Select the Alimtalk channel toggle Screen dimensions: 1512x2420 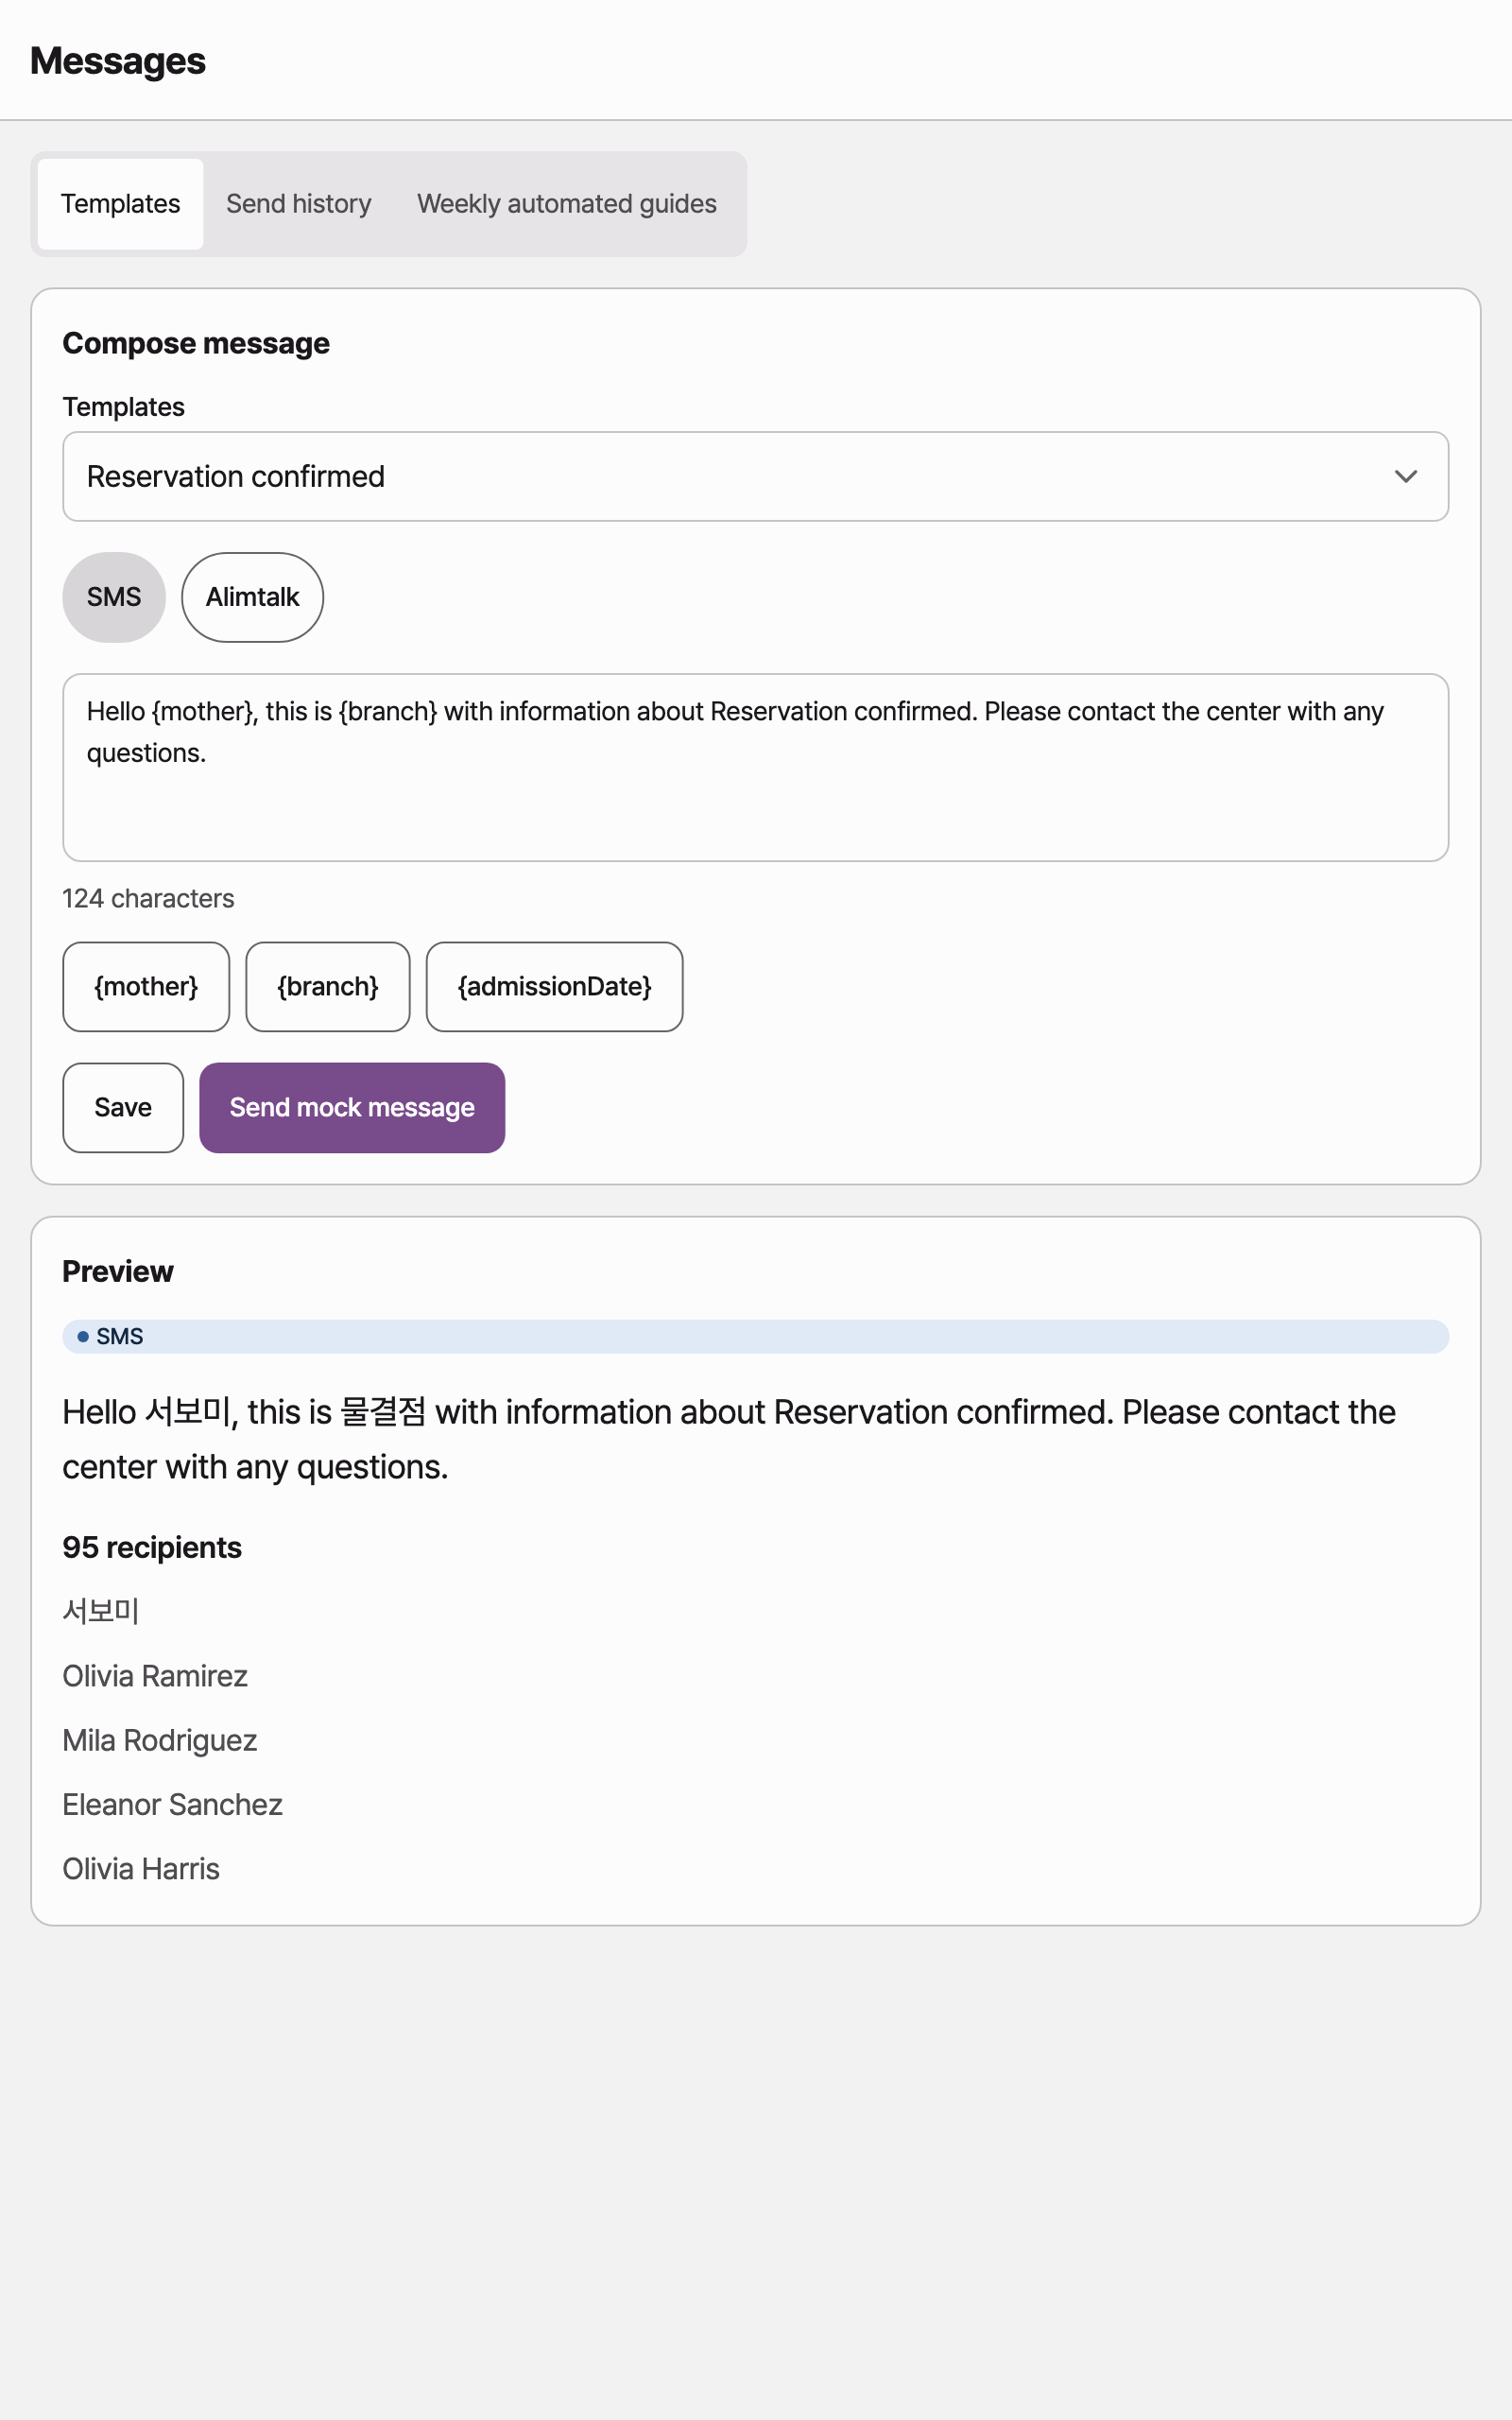point(252,597)
